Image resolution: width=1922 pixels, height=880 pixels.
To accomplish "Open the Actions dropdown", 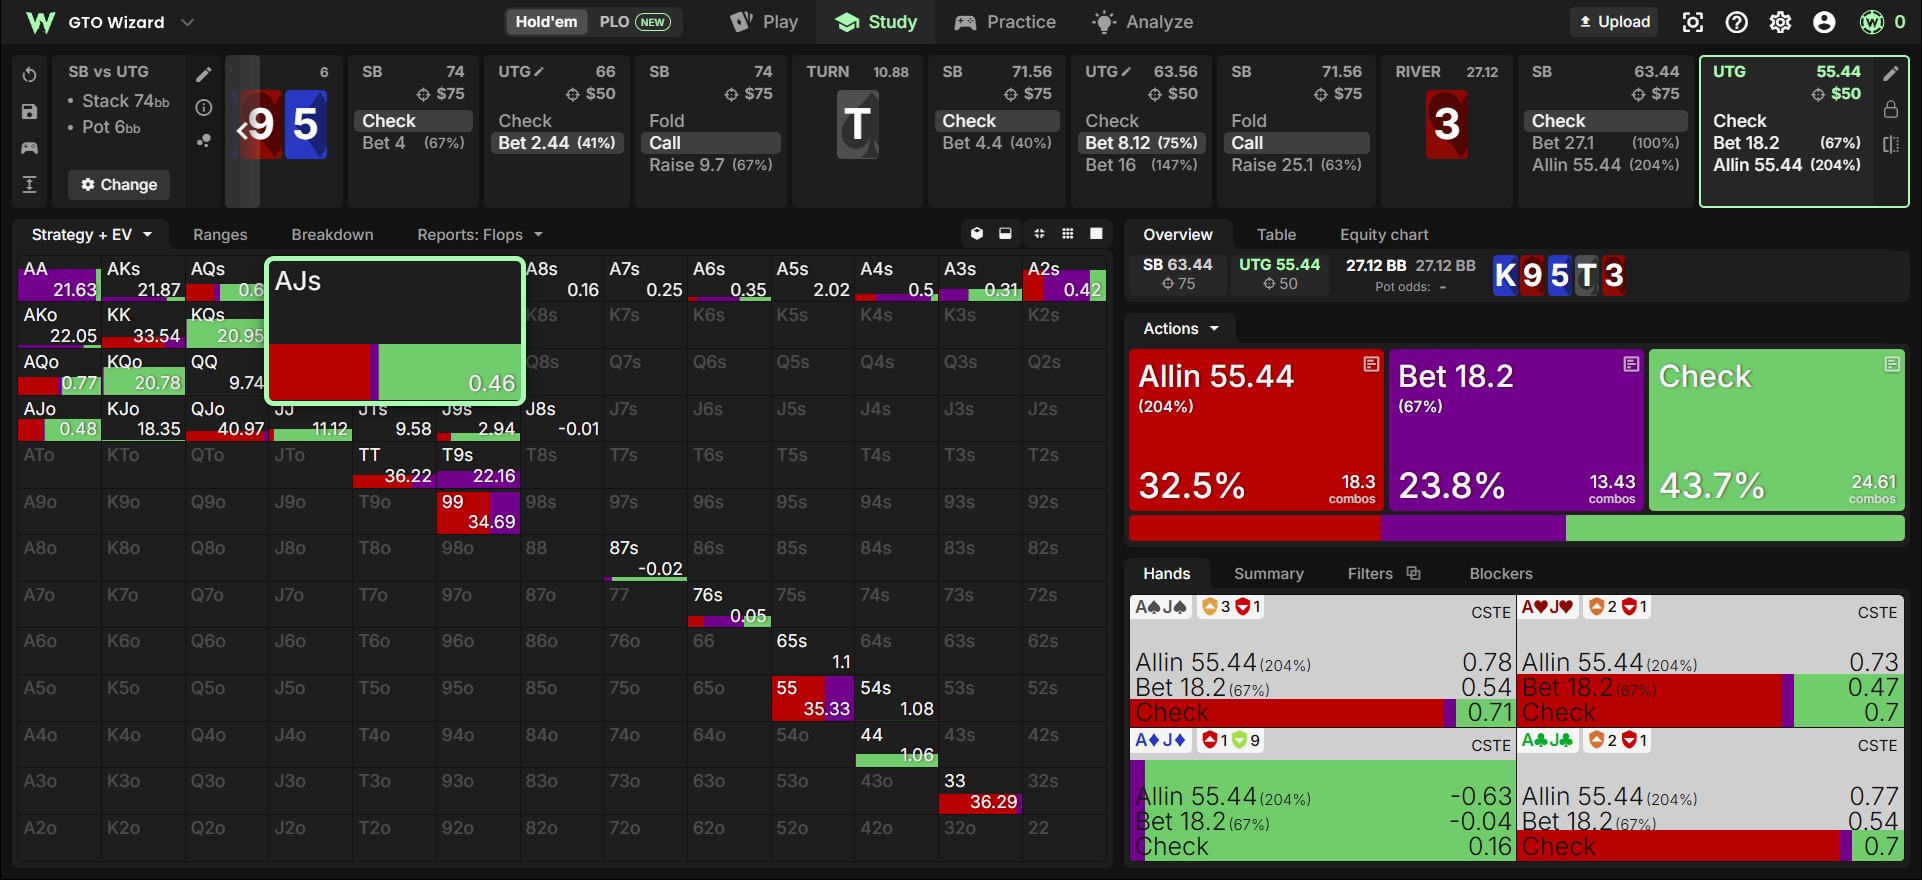I will pos(1182,329).
